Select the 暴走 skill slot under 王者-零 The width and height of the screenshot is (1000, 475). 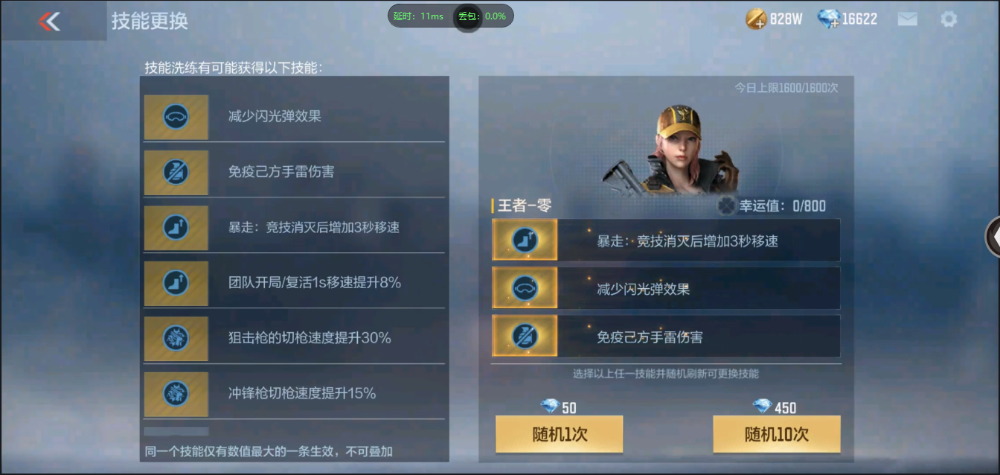(666, 240)
